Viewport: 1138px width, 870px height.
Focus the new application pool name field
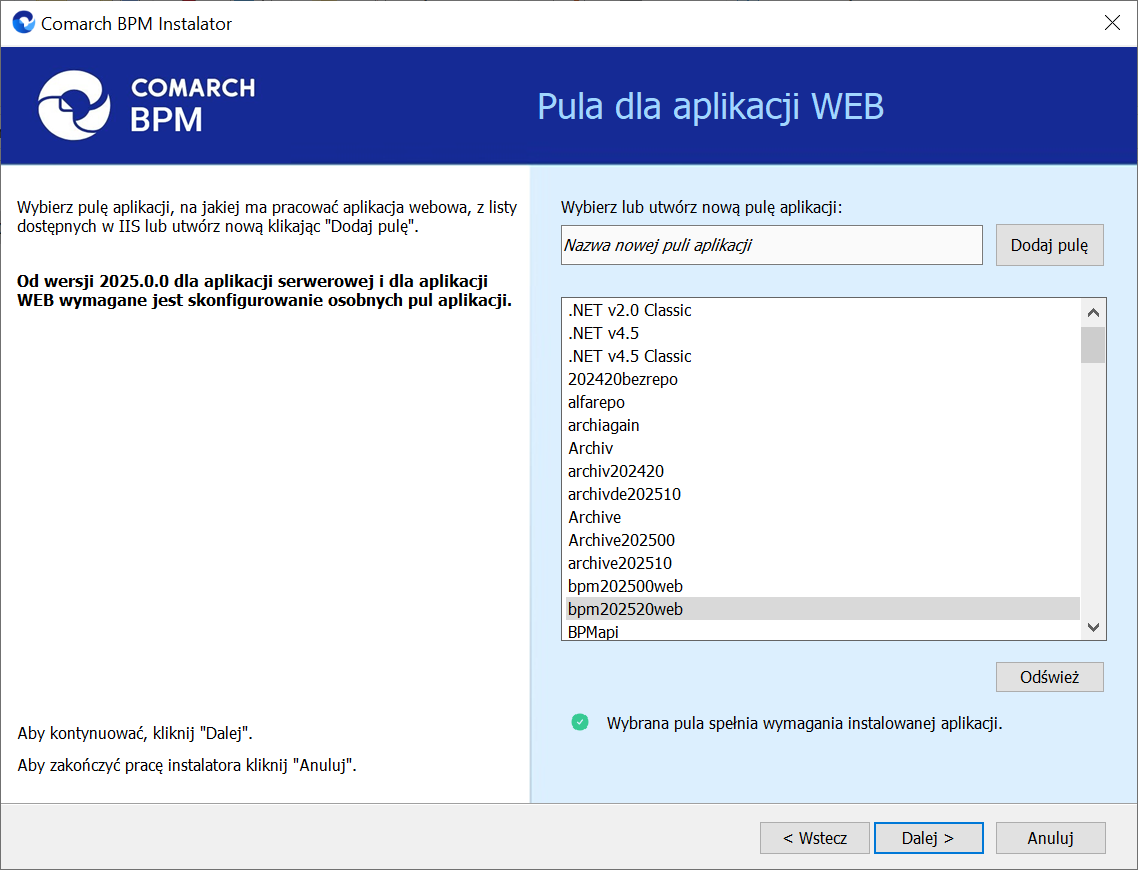(x=771, y=245)
